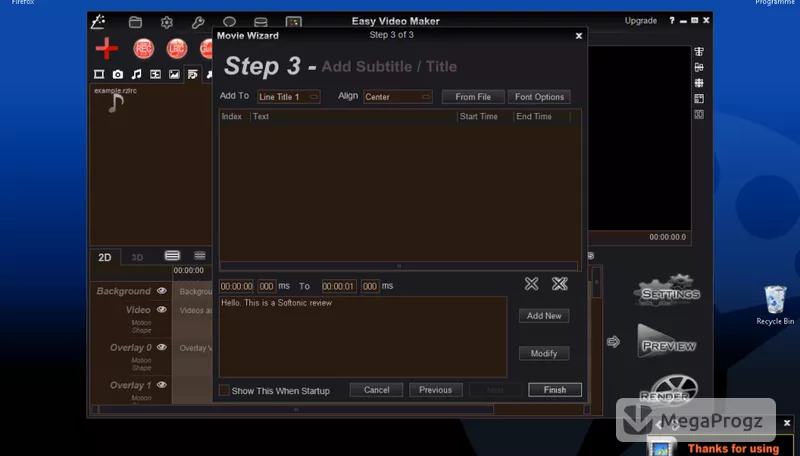The image size is (800, 456).
Task: Click the fourth layout icon beside preview
Action: (x=699, y=98)
